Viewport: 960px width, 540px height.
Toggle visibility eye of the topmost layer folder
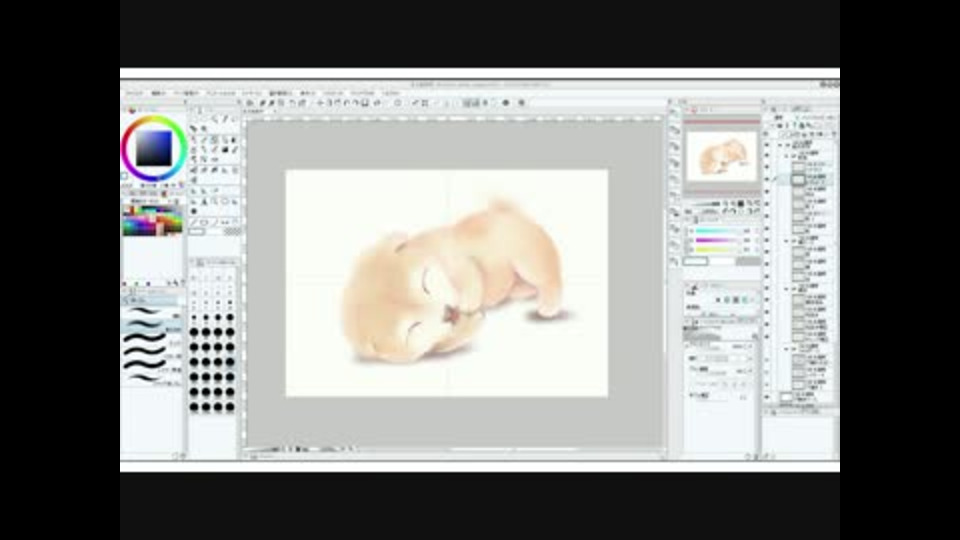point(768,146)
